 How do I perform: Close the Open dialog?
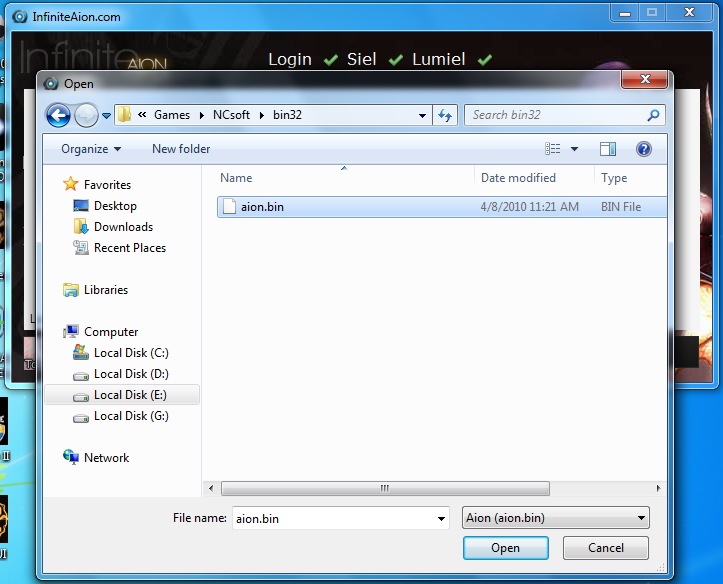(x=645, y=79)
